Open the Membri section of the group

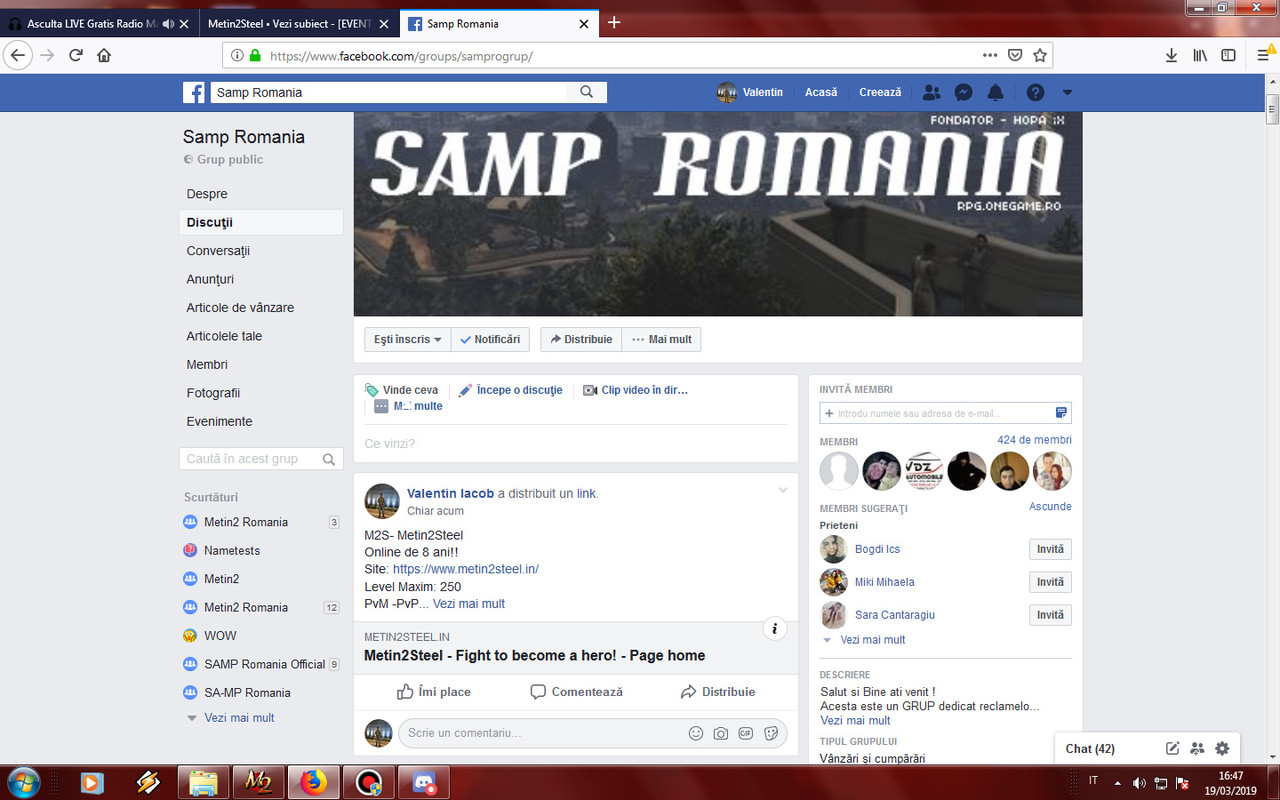pyautogui.click(x=207, y=364)
